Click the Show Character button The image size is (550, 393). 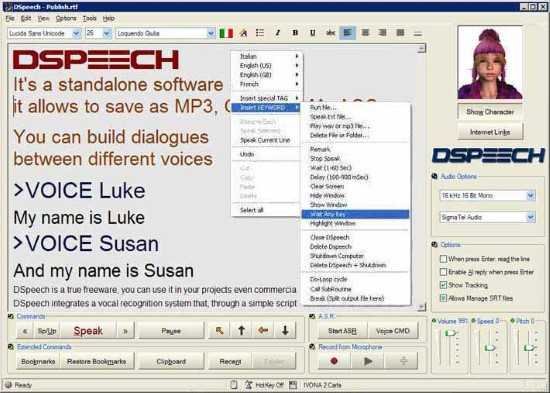click(x=490, y=112)
